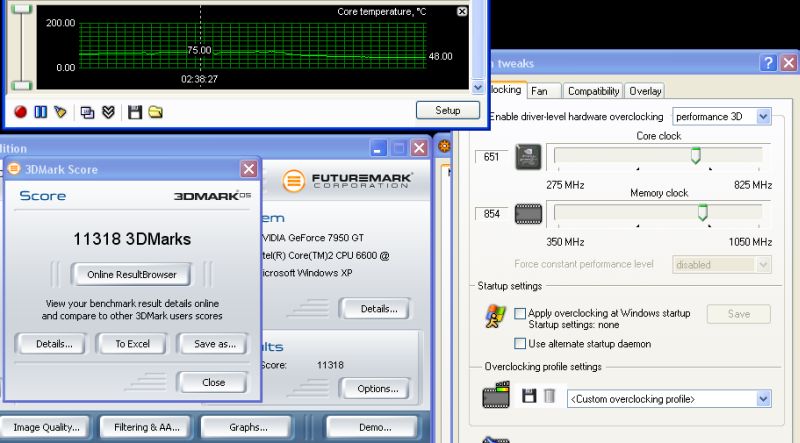Click the memory clock value field 854
Screen dimensions: 800x443
491,214
